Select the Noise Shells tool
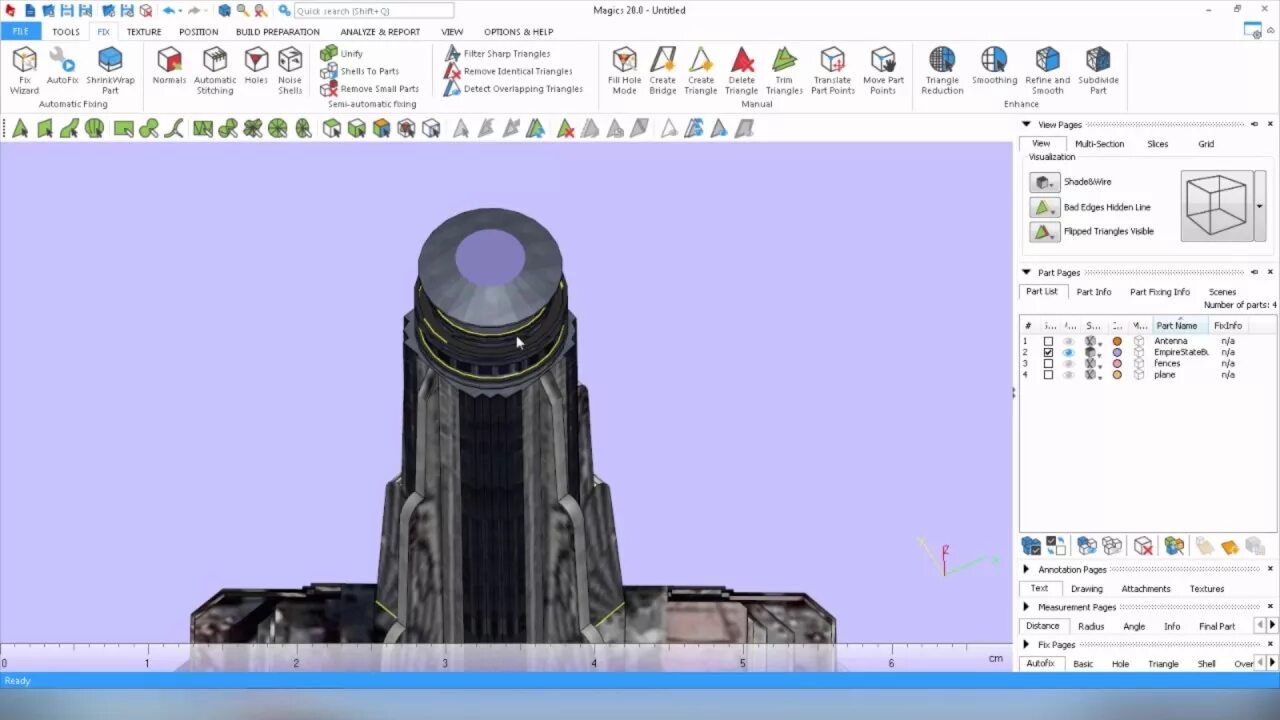Screen dimensions: 1280x720 click(x=290, y=70)
